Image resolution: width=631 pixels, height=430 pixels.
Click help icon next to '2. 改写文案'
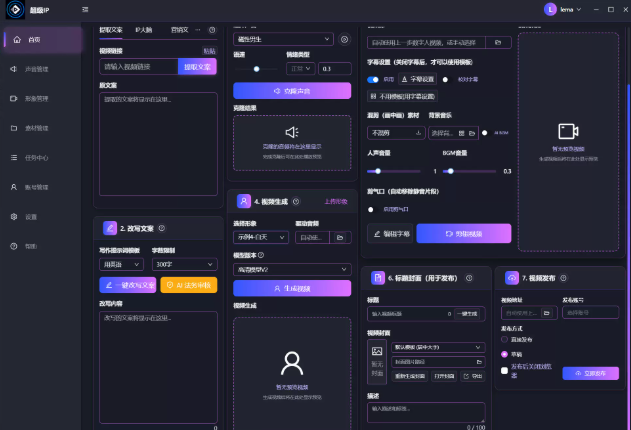click(162, 228)
